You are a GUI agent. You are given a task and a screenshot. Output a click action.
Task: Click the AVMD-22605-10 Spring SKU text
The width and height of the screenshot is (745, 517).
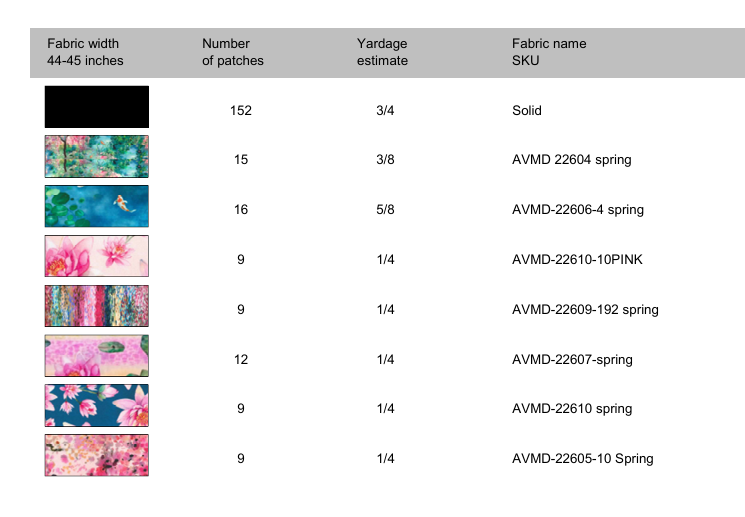(582, 459)
